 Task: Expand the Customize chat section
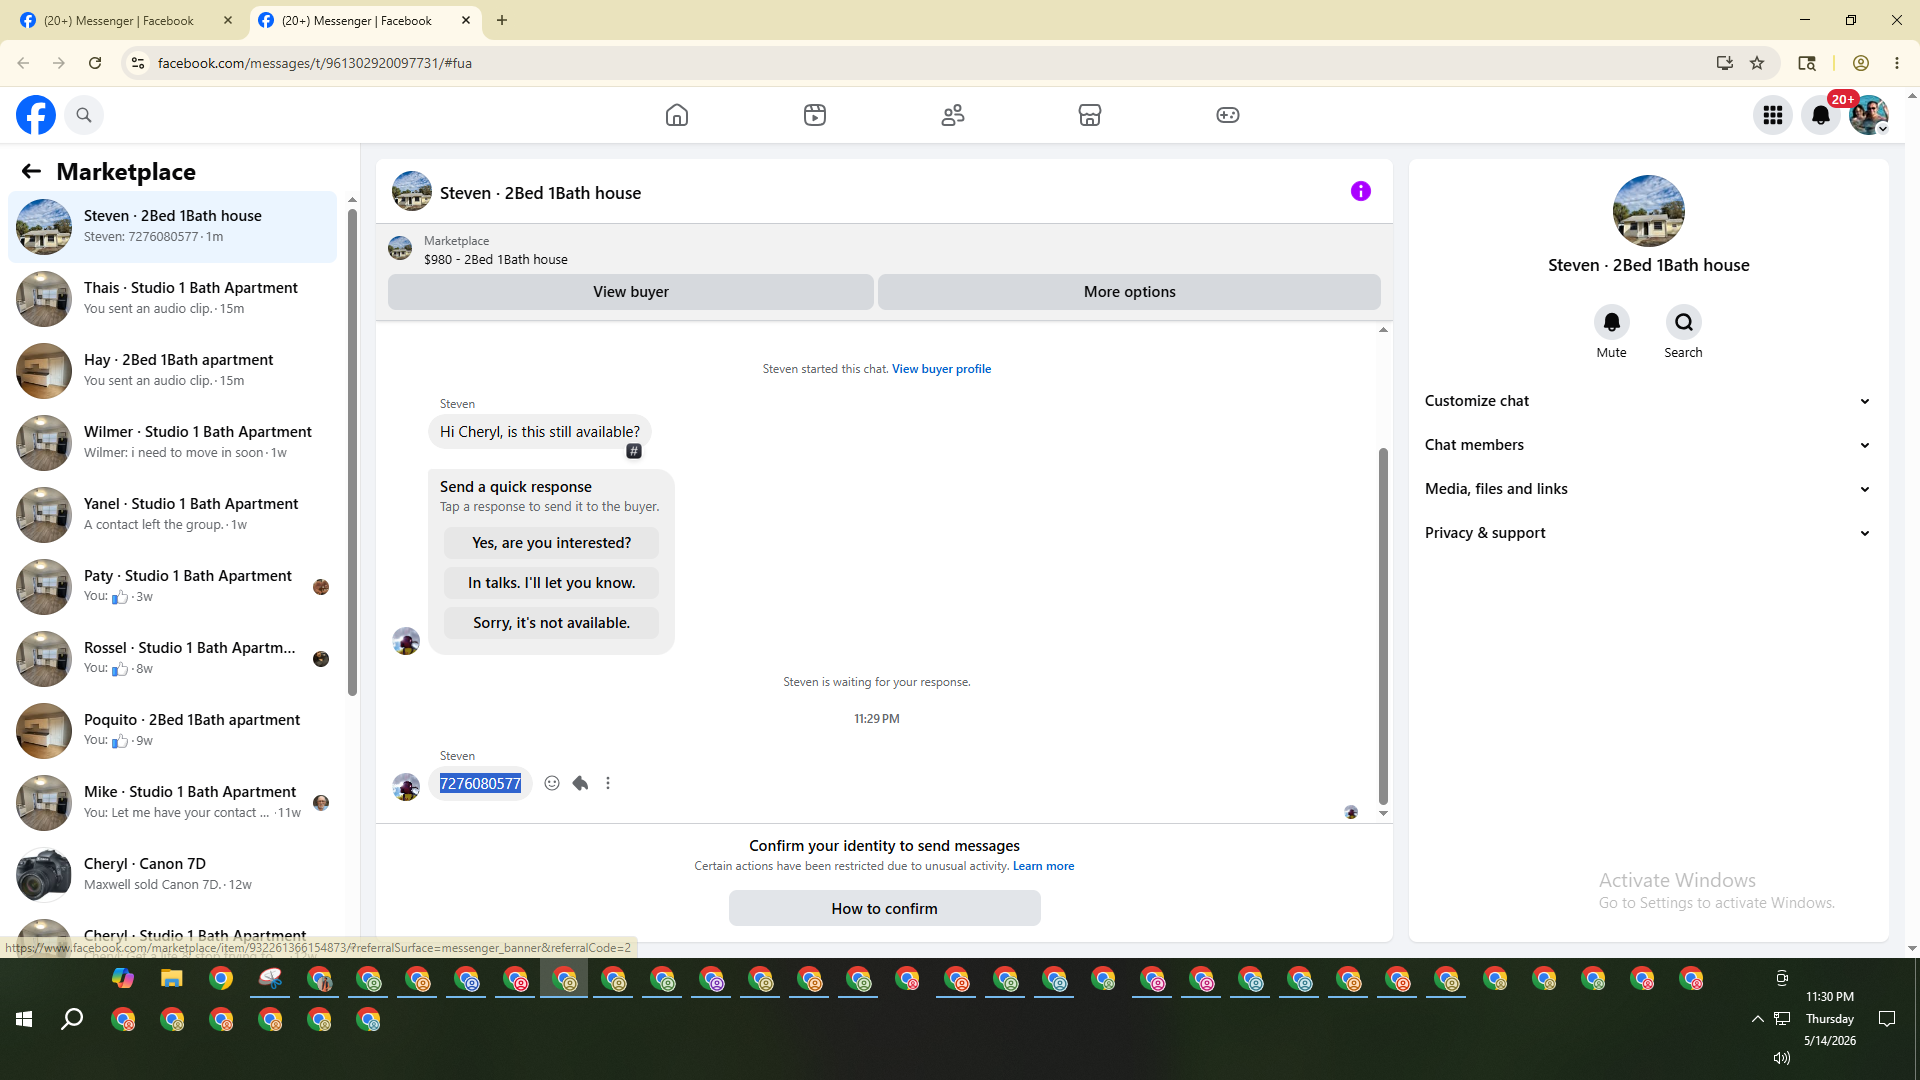1648,401
